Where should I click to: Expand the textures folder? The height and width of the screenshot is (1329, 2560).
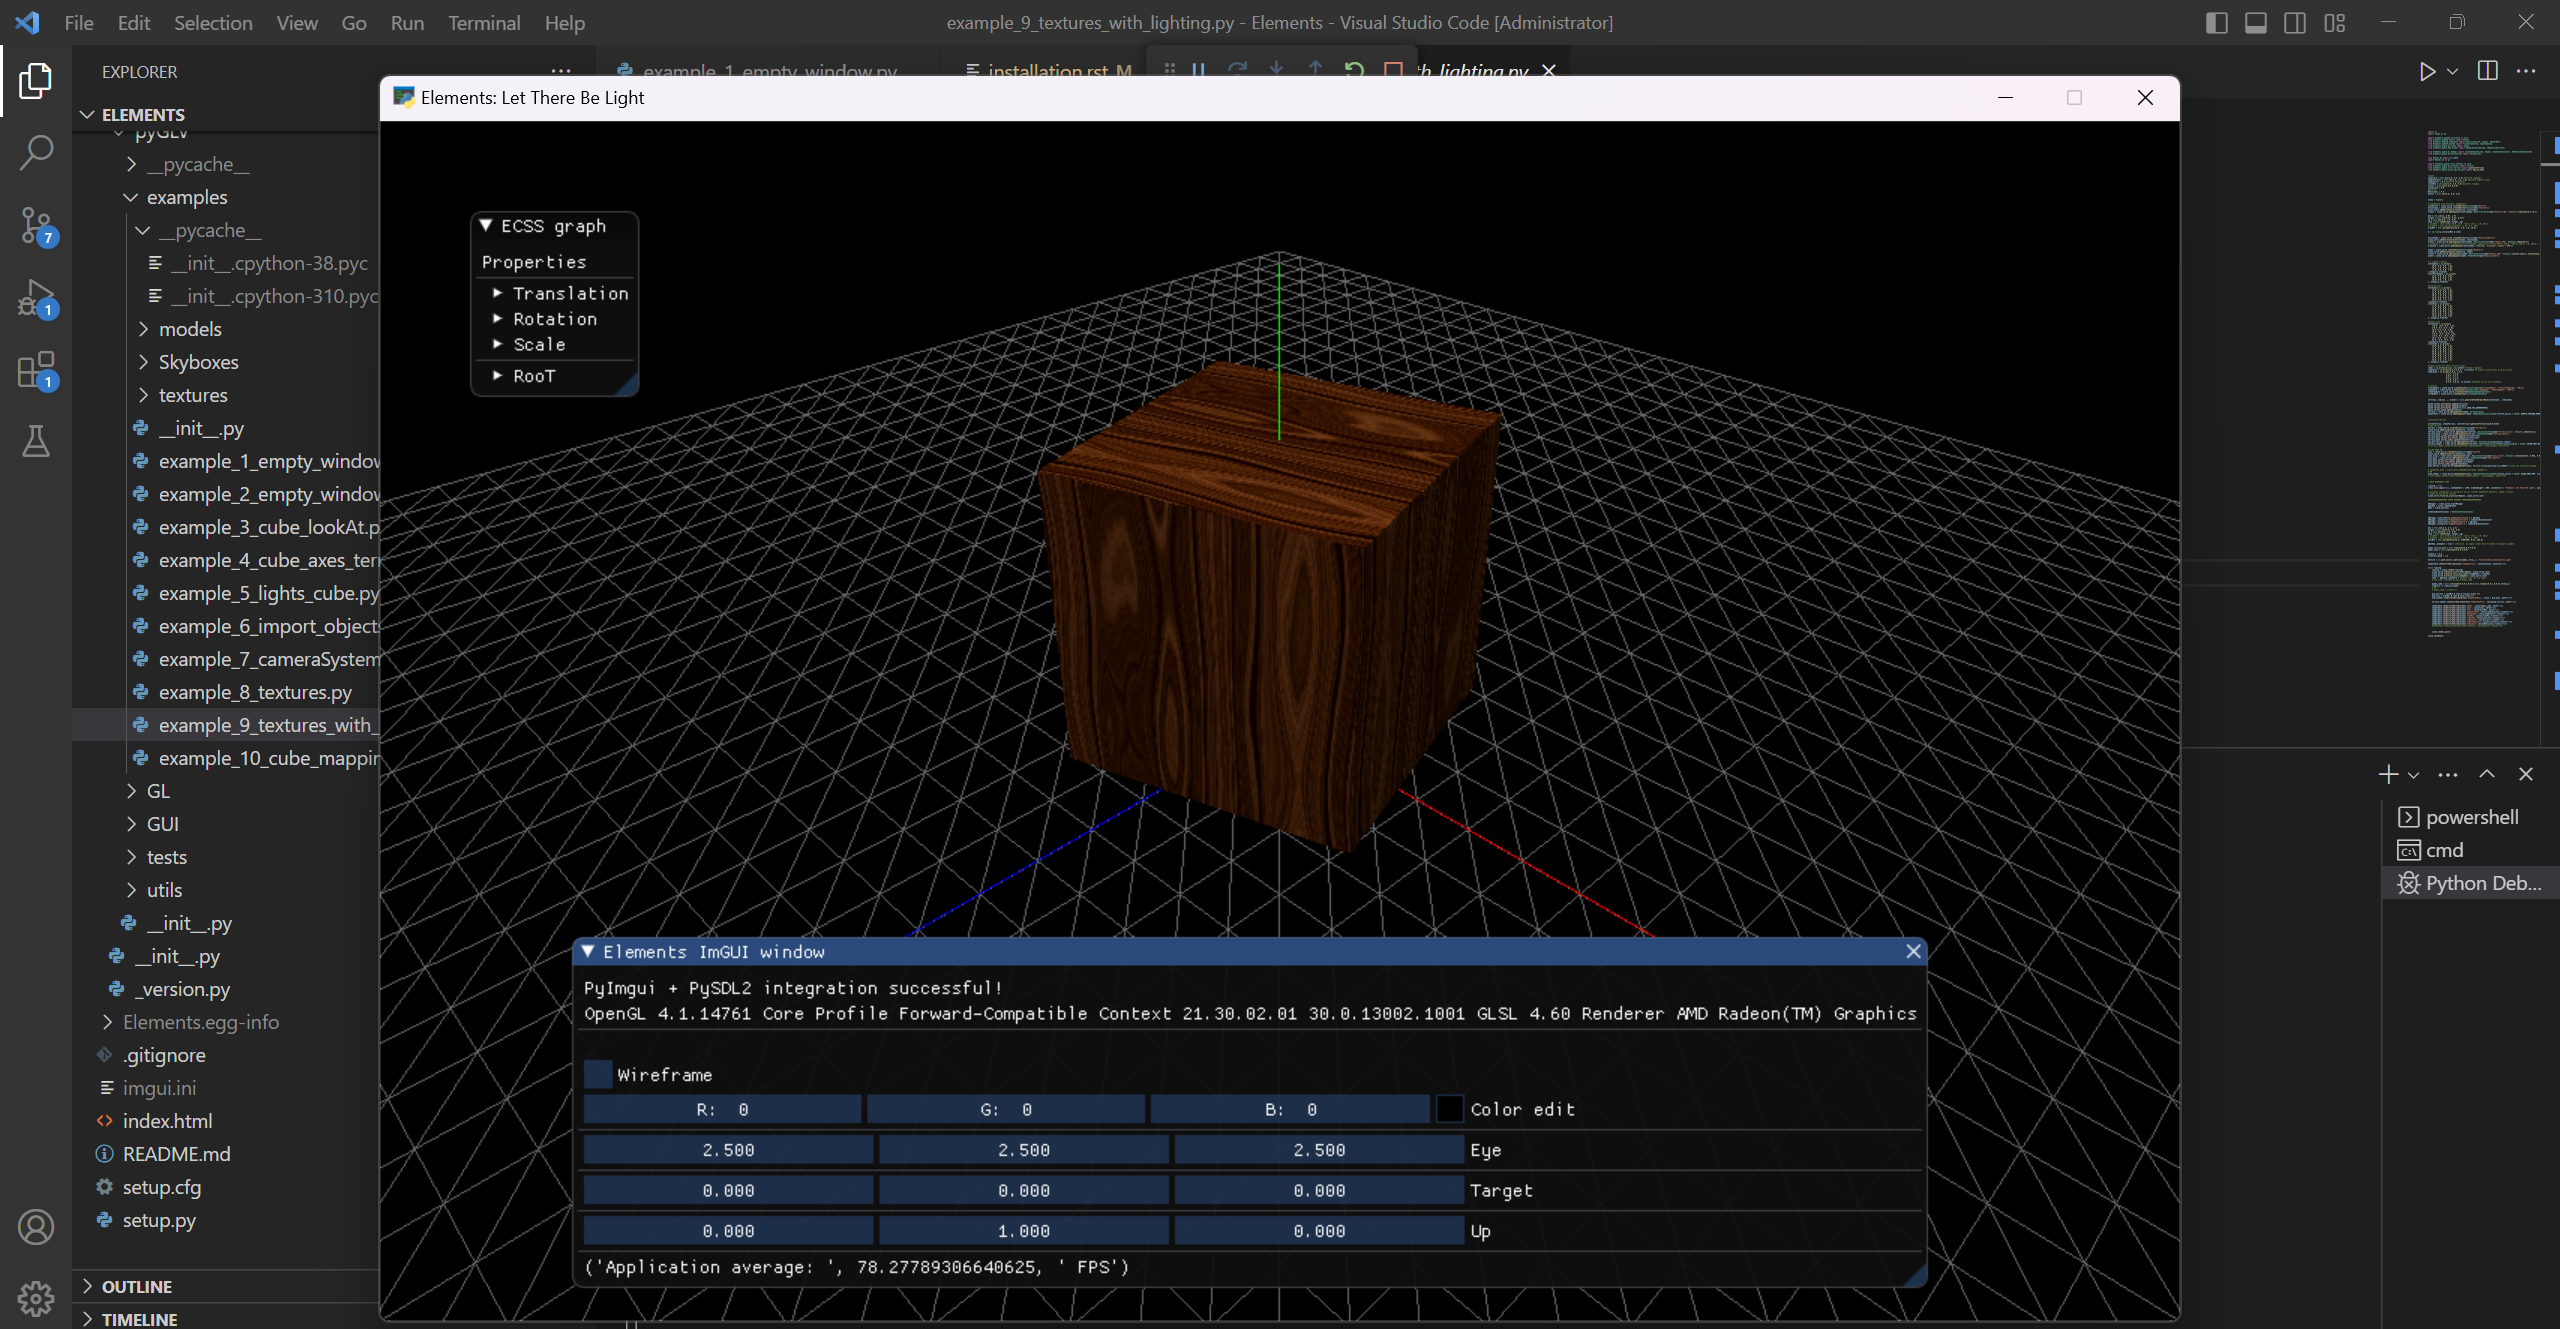click(193, 395)
